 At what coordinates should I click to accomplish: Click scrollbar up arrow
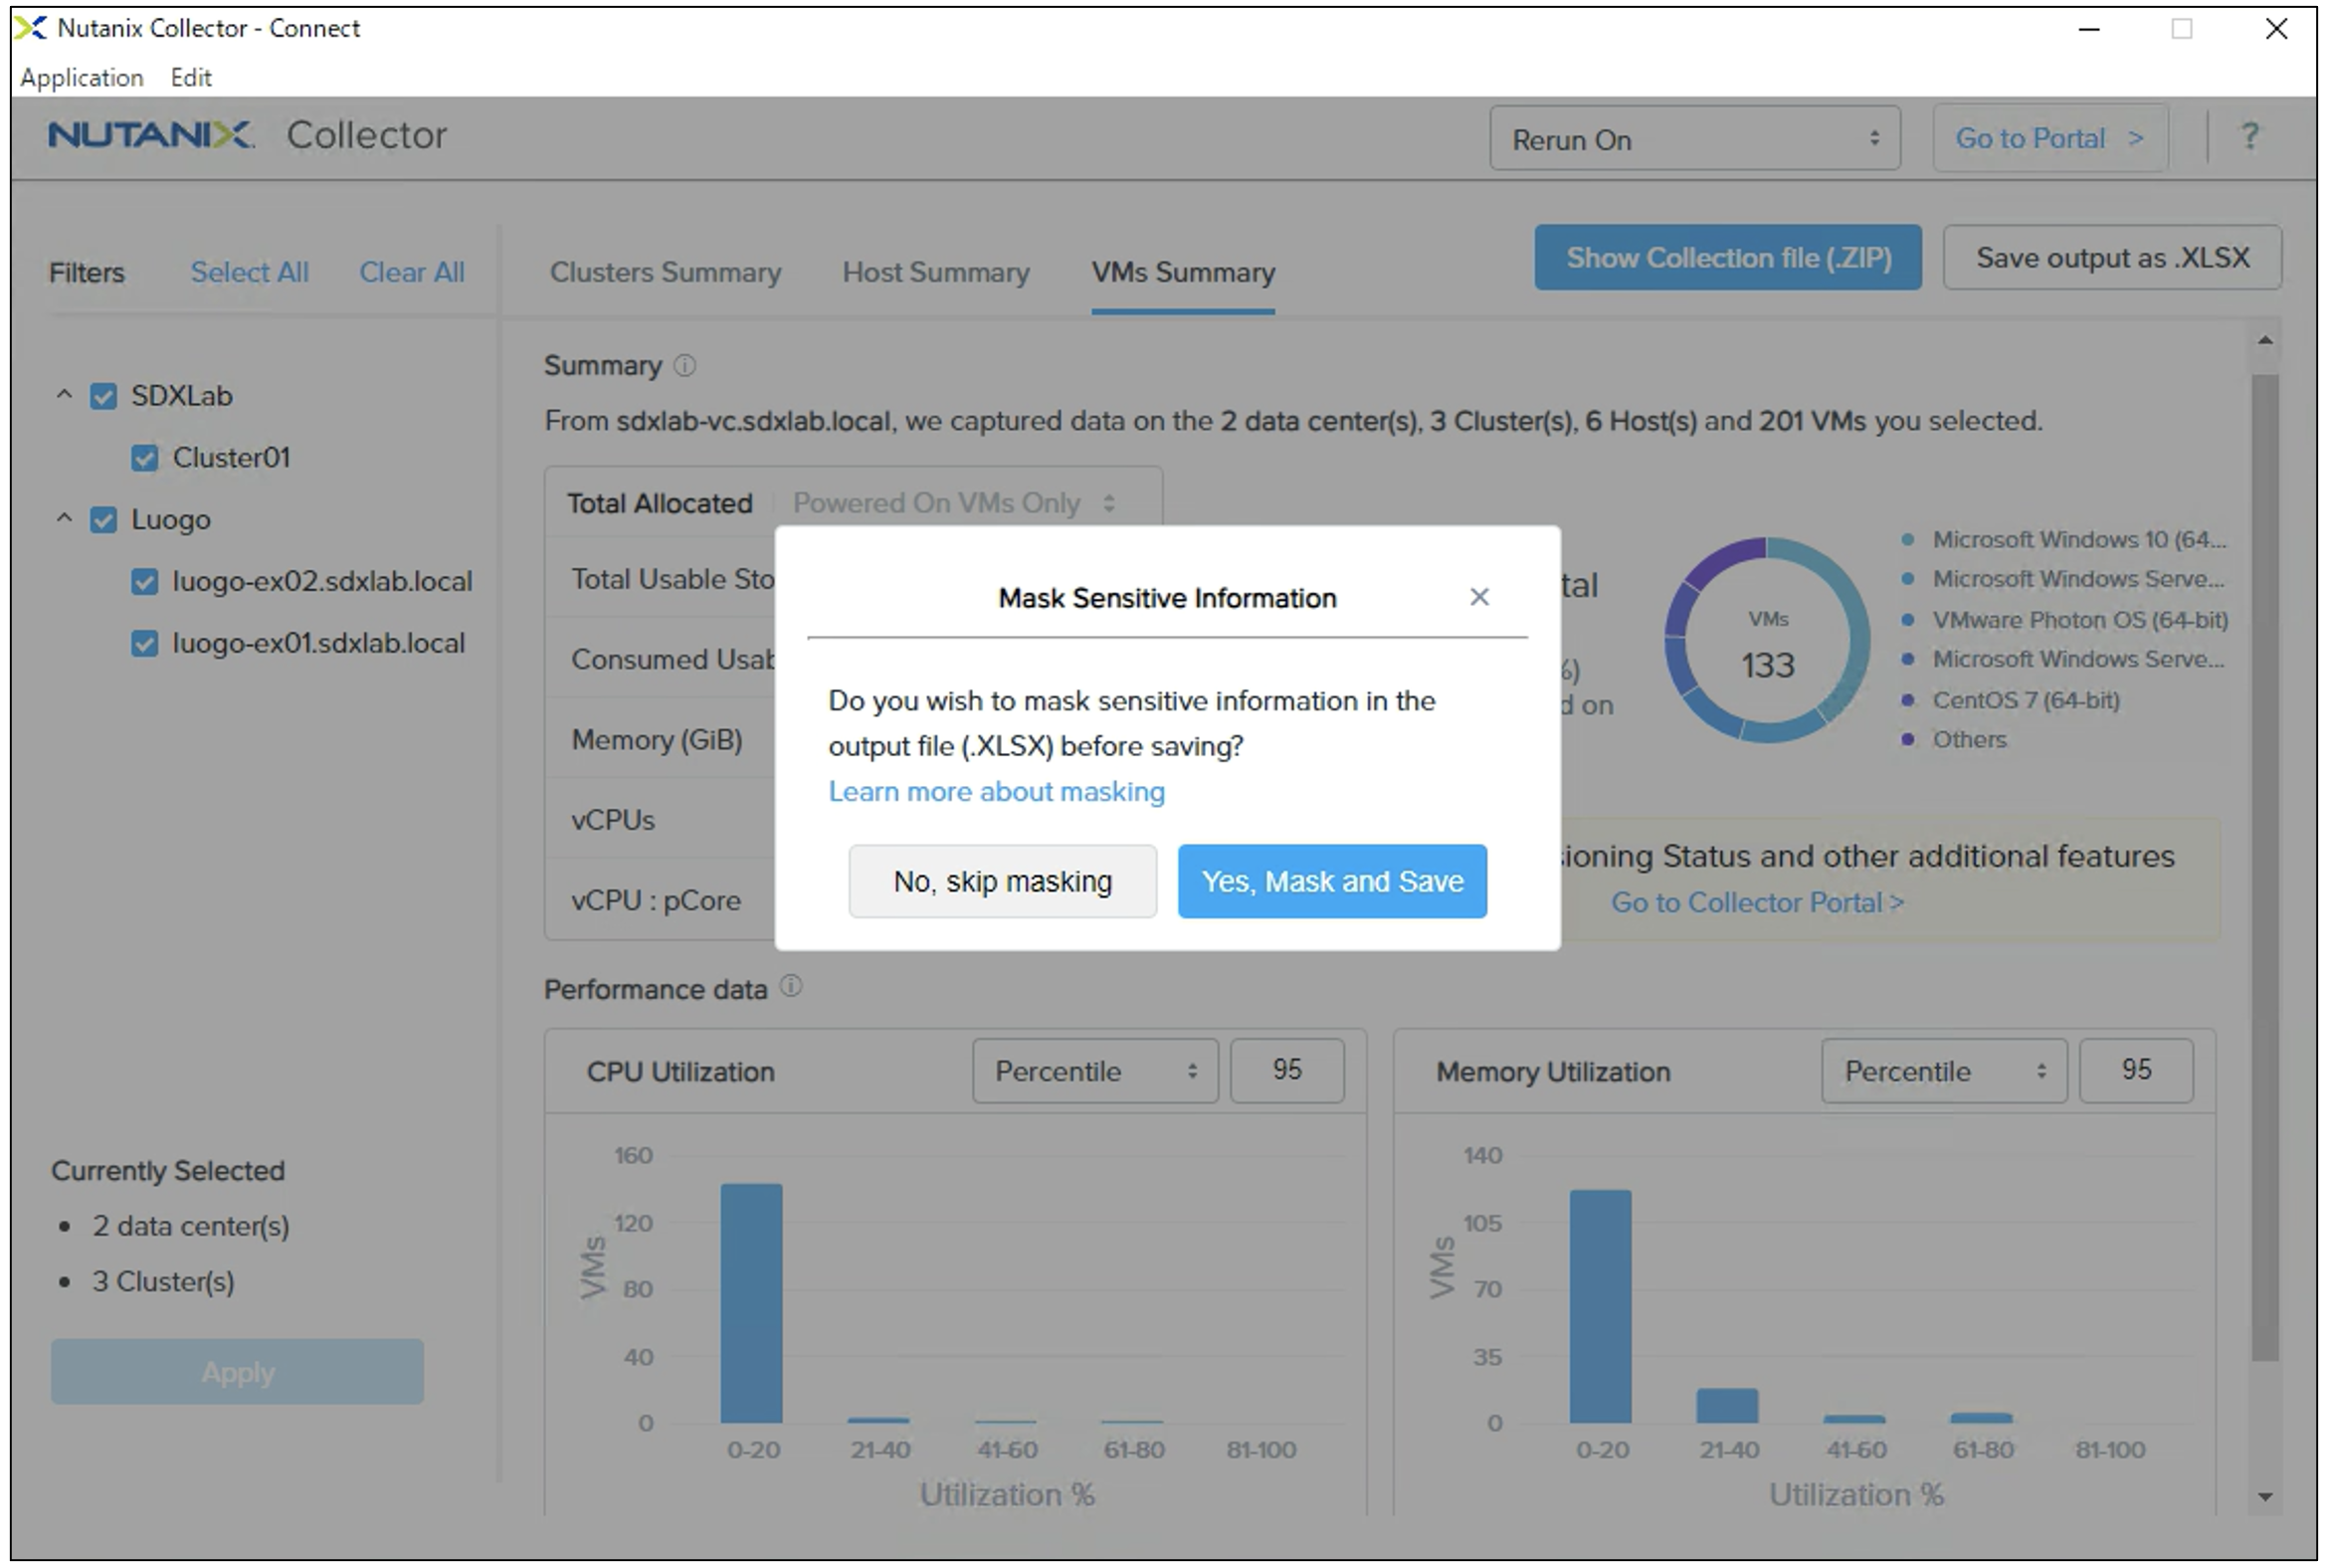coord(2265,341)
